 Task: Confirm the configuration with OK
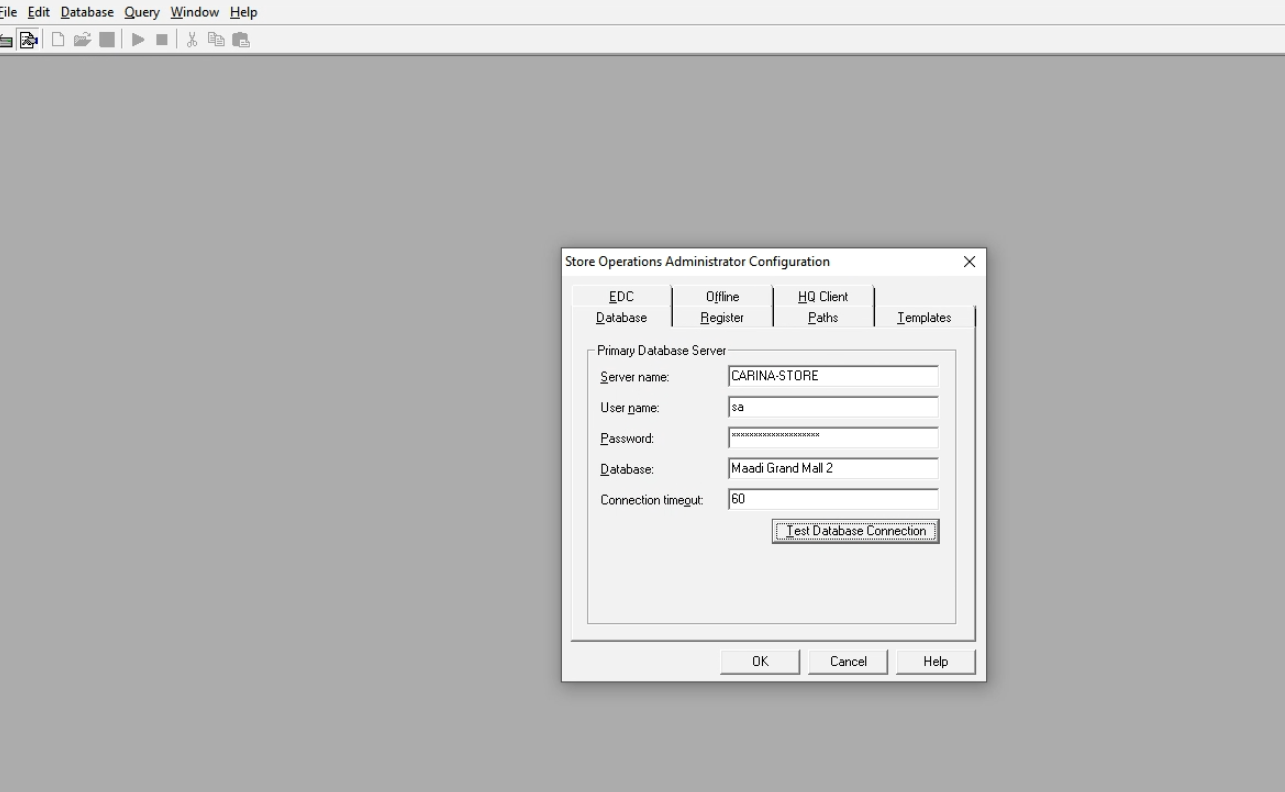tap(760, 661)
